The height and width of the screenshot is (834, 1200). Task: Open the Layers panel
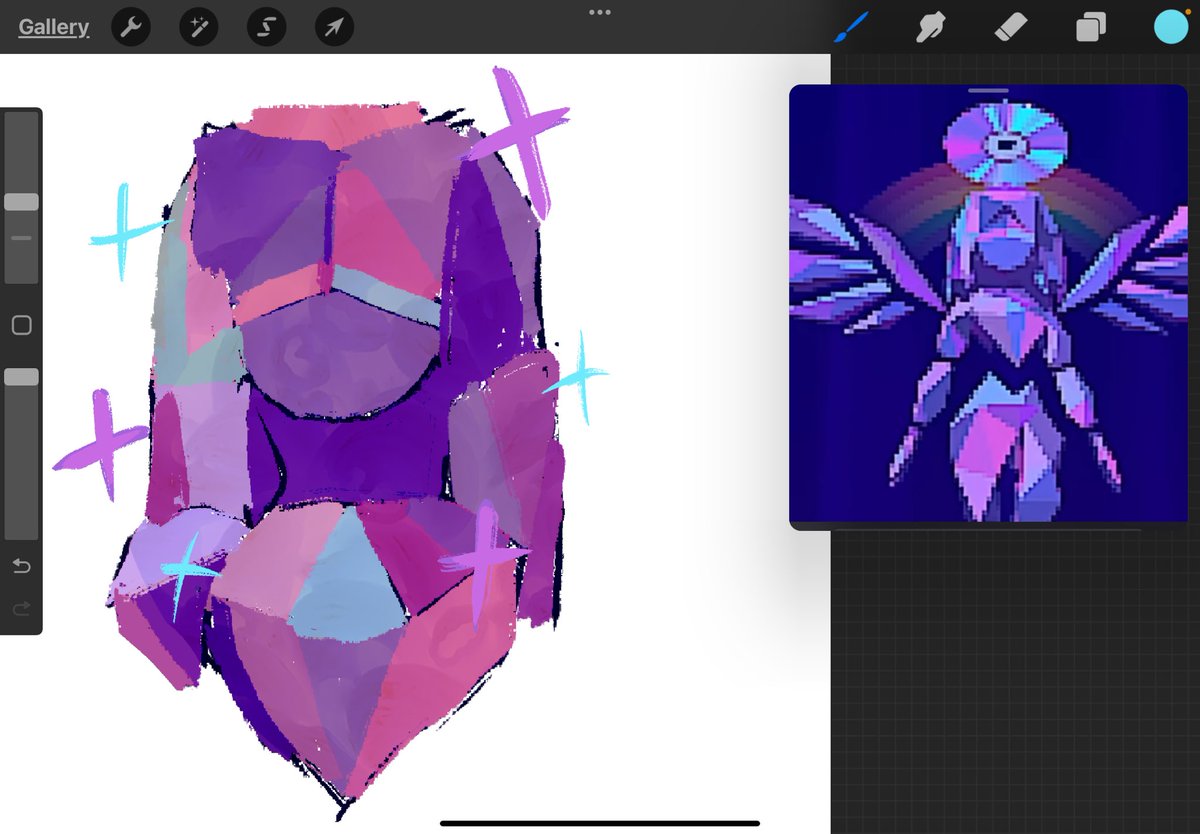coord(1091,27)
